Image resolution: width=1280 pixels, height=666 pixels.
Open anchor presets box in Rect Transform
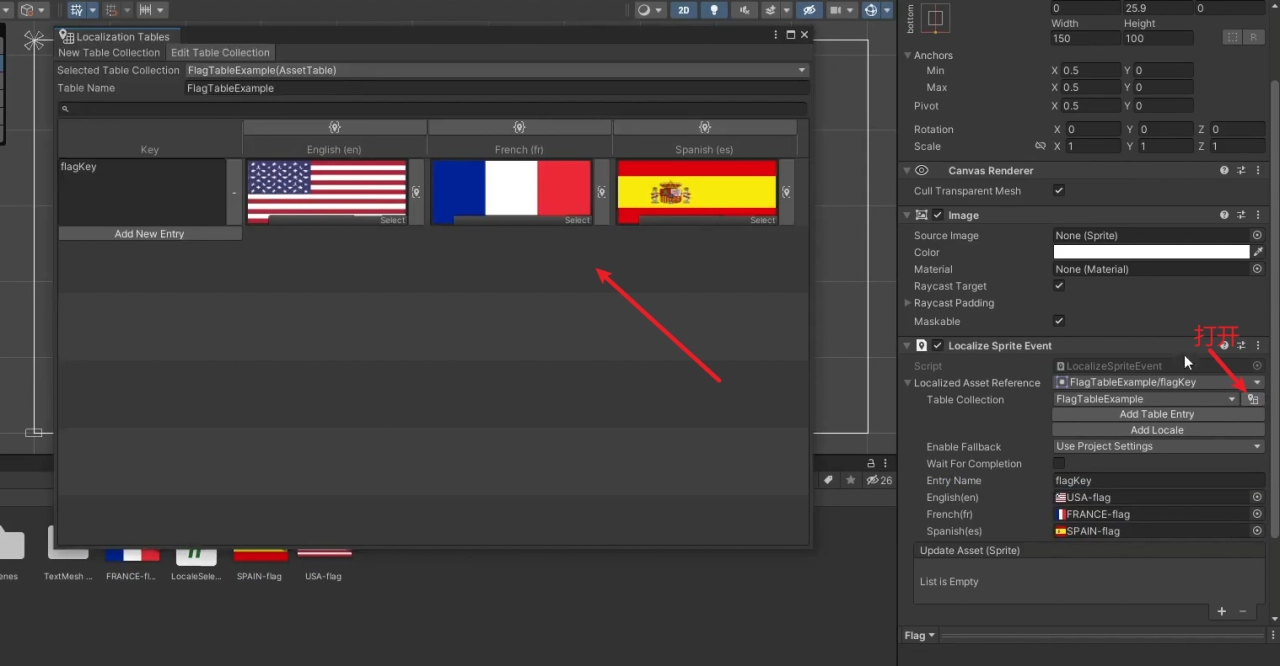click(935, 18)
